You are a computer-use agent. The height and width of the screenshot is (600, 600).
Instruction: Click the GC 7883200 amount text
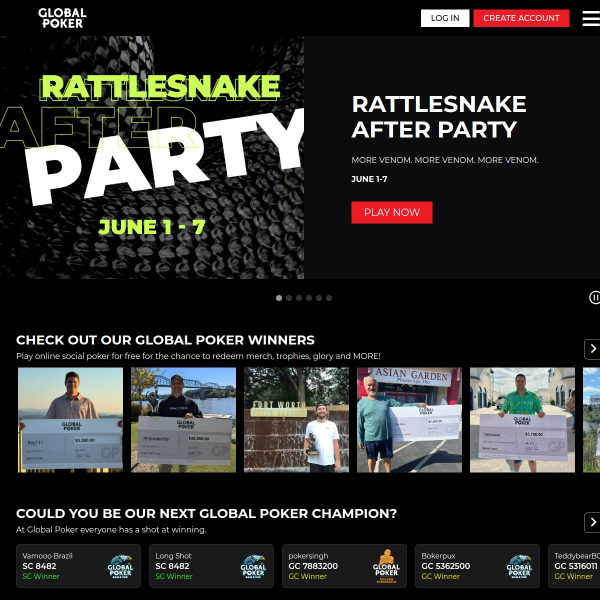(313, 566)
